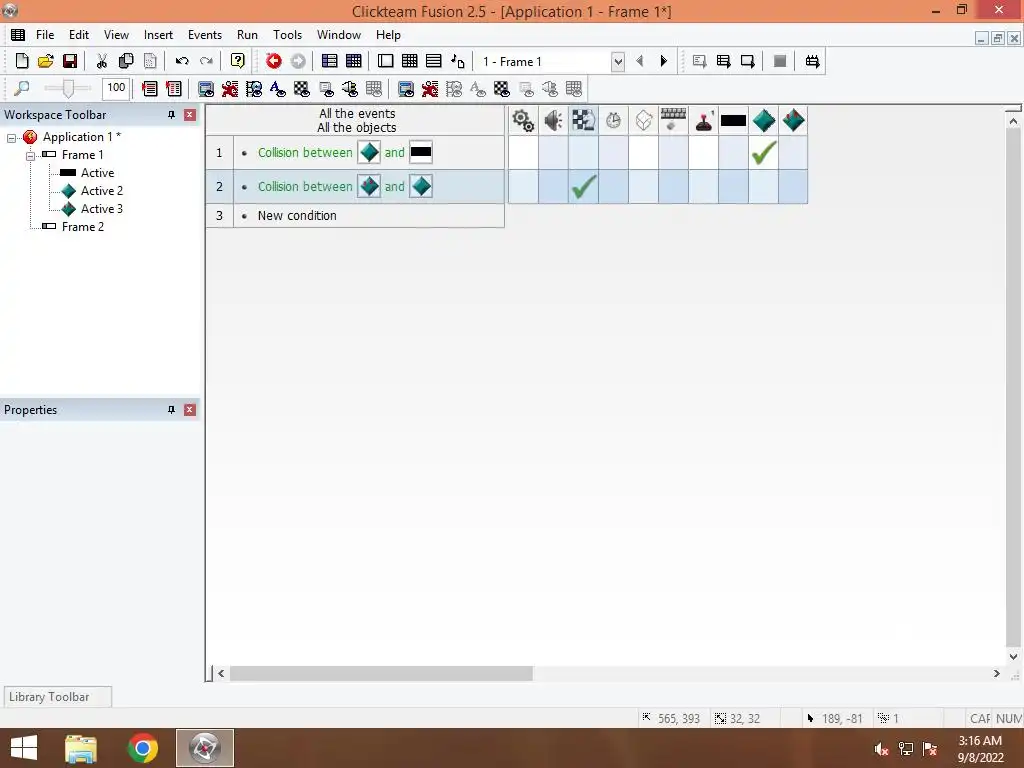1024x768 pixels.
Task: Open Chrome from the taskbar
Action: pyautogui.click(x=142, y=748)
